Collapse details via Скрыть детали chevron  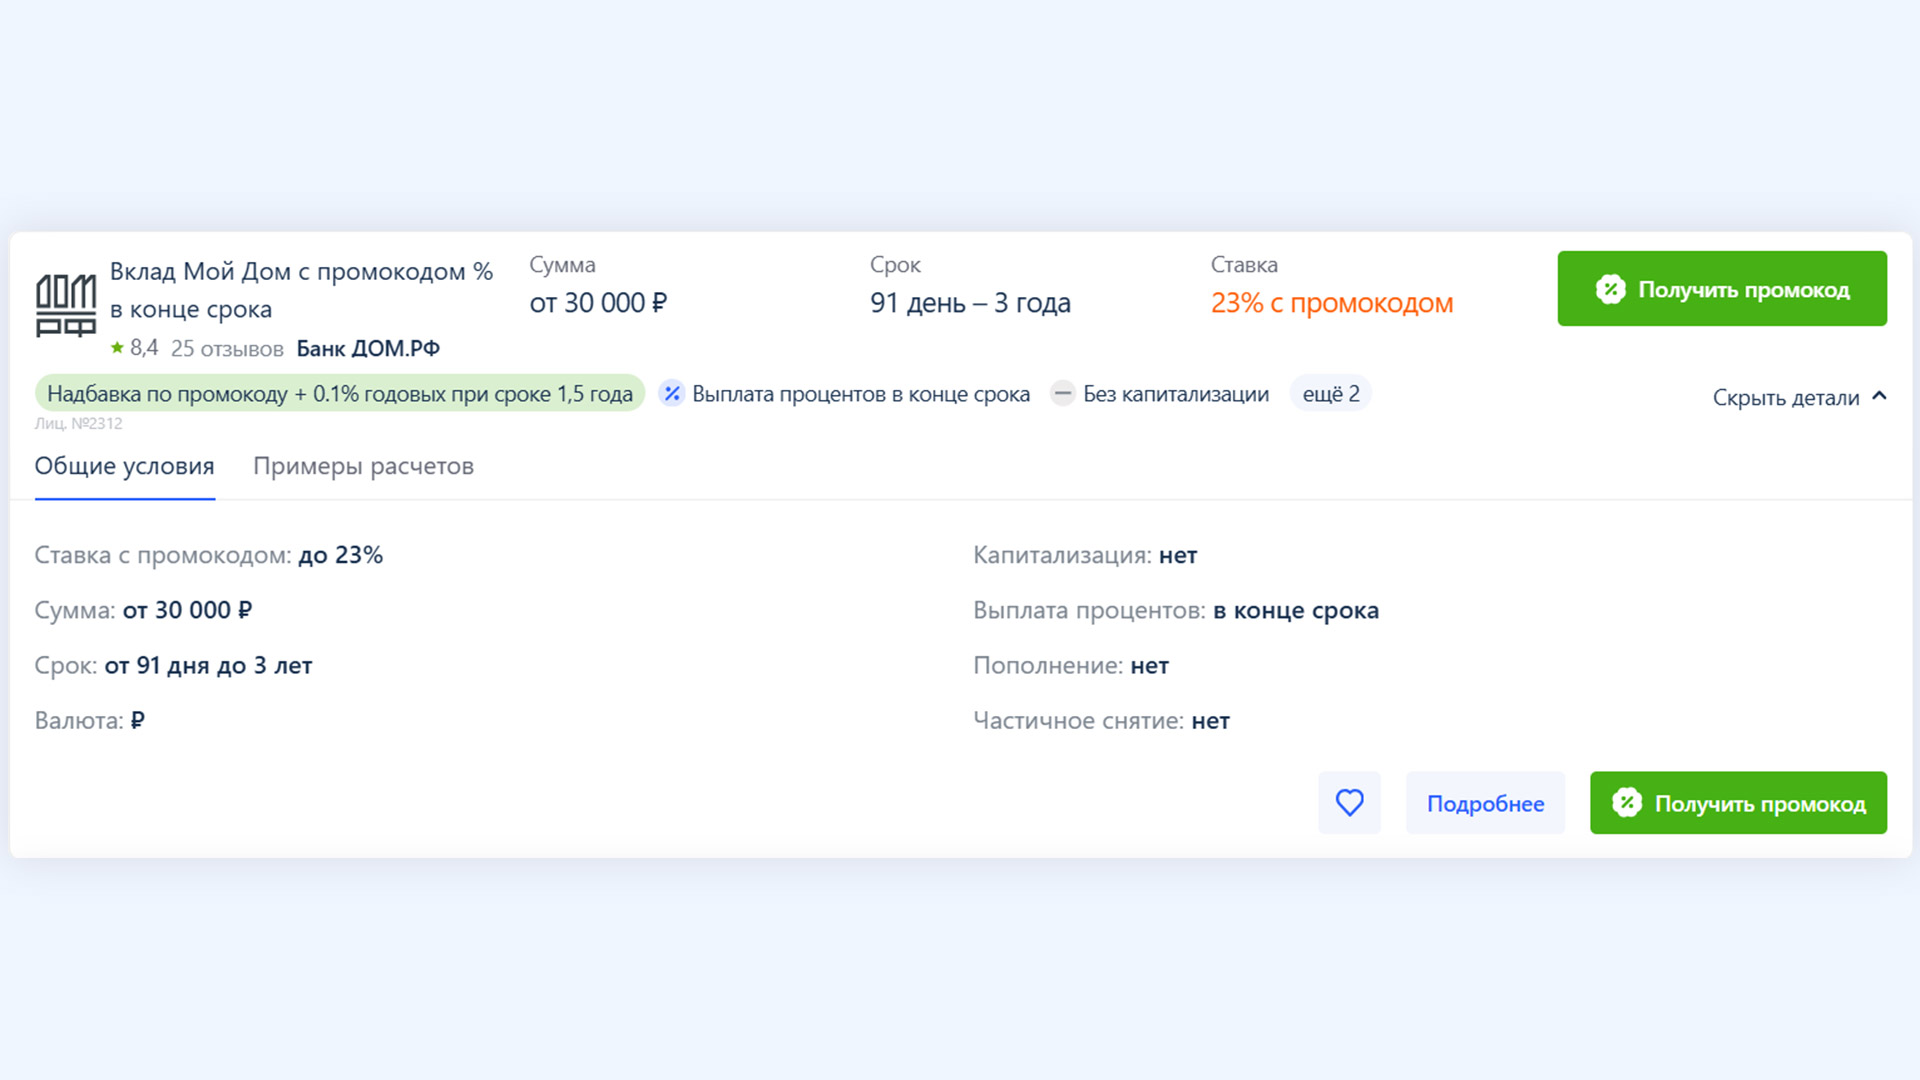(1880, 397)
